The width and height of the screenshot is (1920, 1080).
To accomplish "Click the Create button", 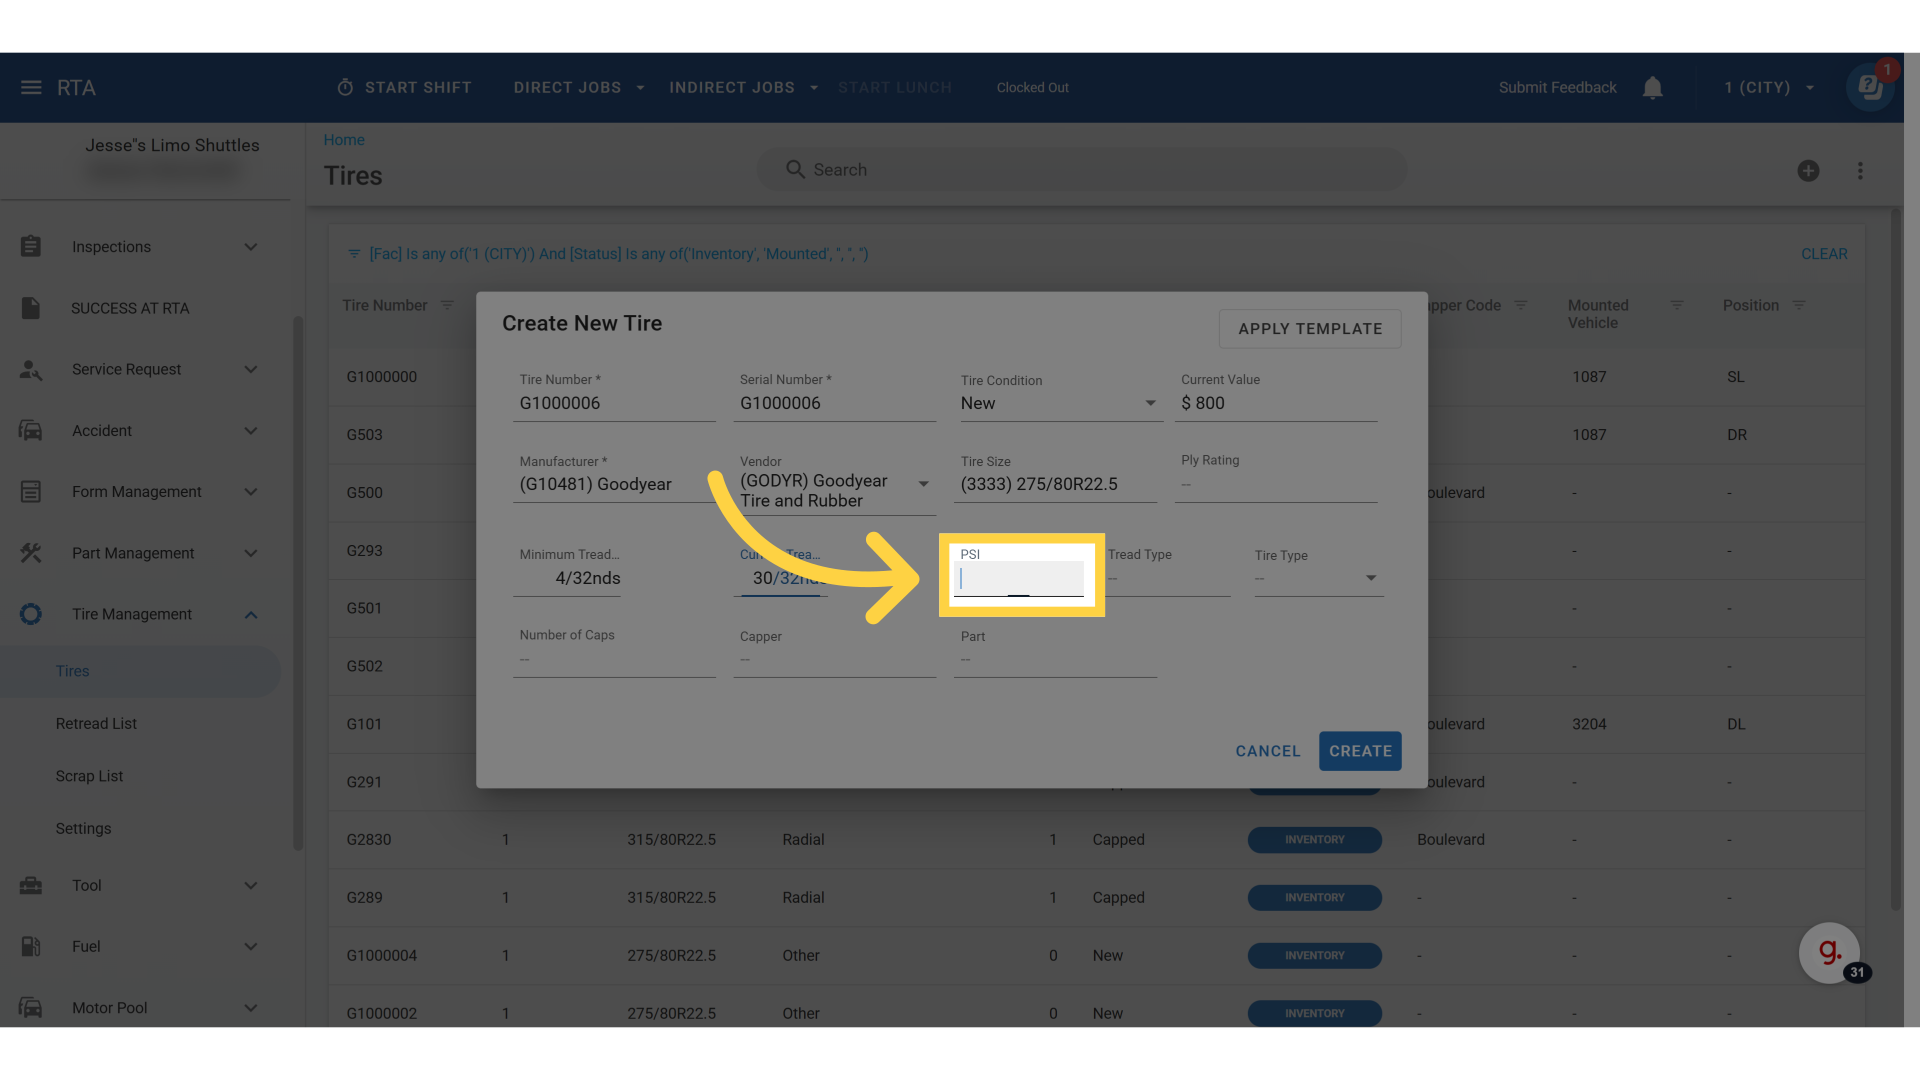I will [x=1359, y=751].
